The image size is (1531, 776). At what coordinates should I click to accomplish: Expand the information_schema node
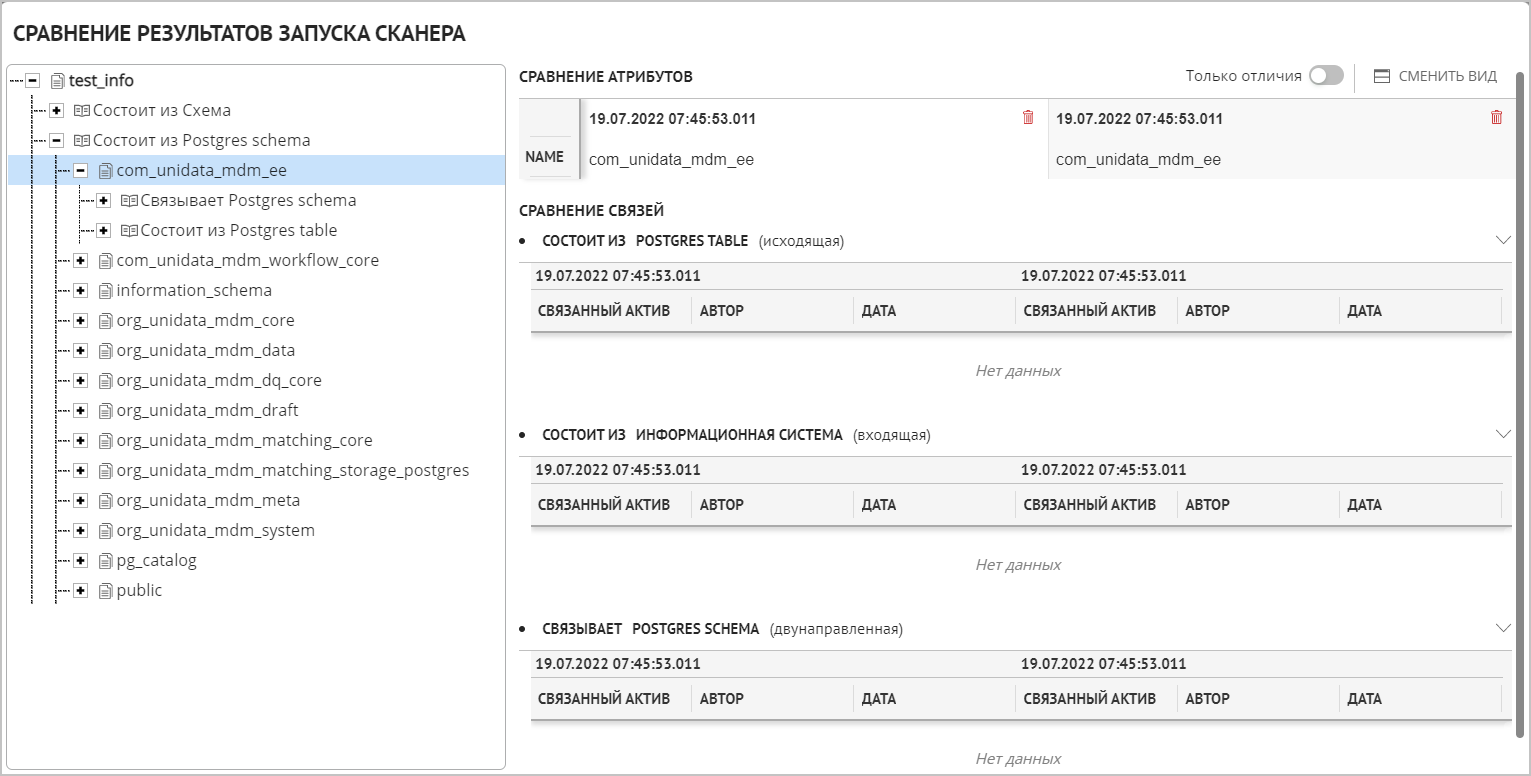click(x=81, y=290)
